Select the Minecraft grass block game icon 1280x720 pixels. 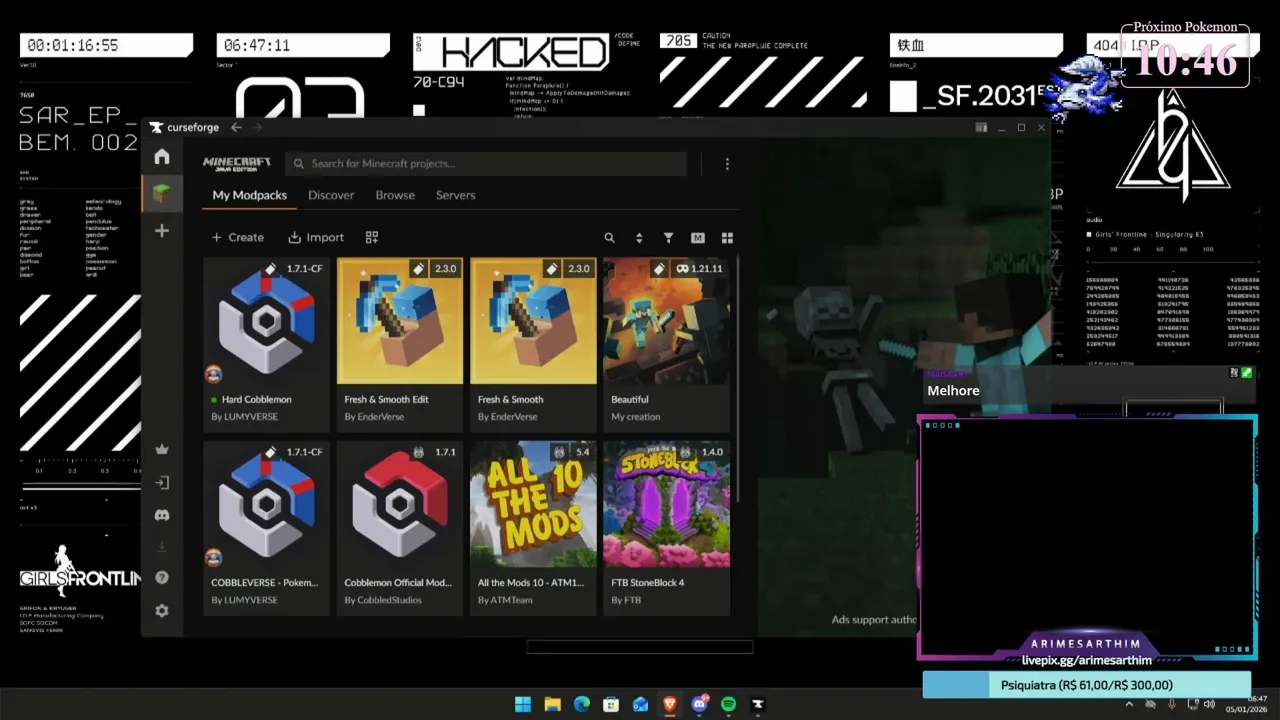162,193
